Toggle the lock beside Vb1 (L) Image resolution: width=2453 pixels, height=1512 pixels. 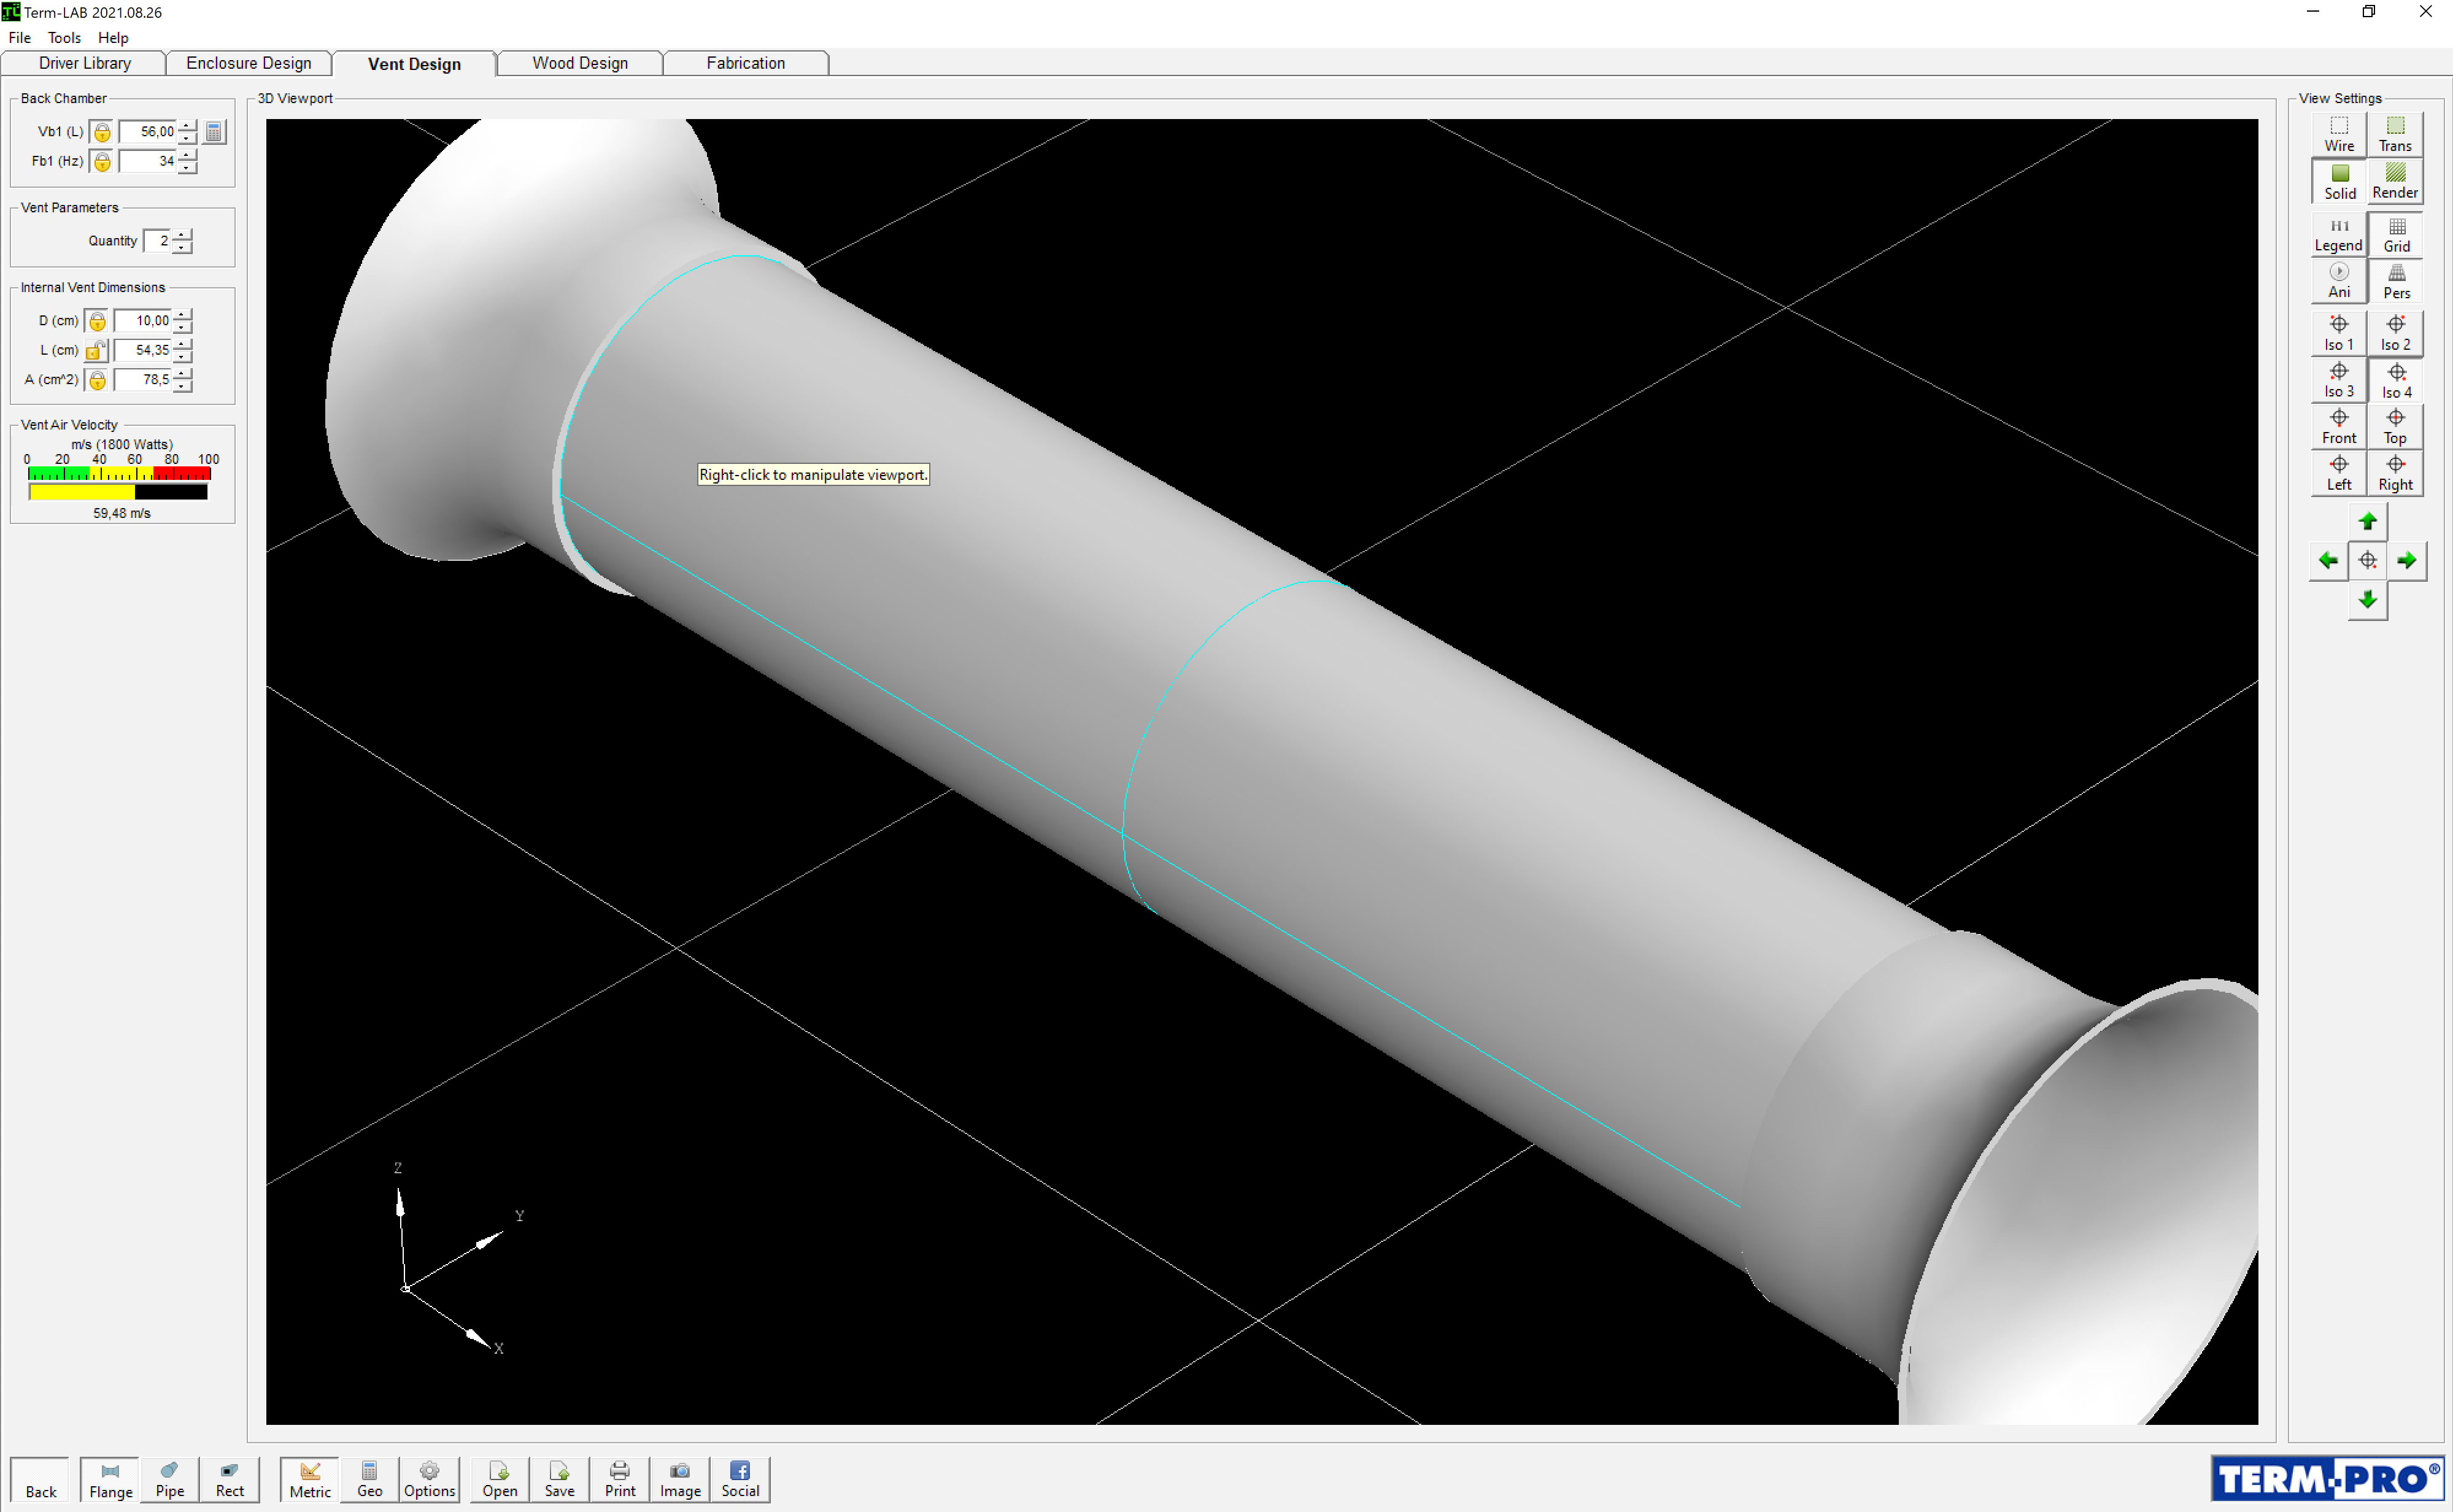[x=102, y=132]
